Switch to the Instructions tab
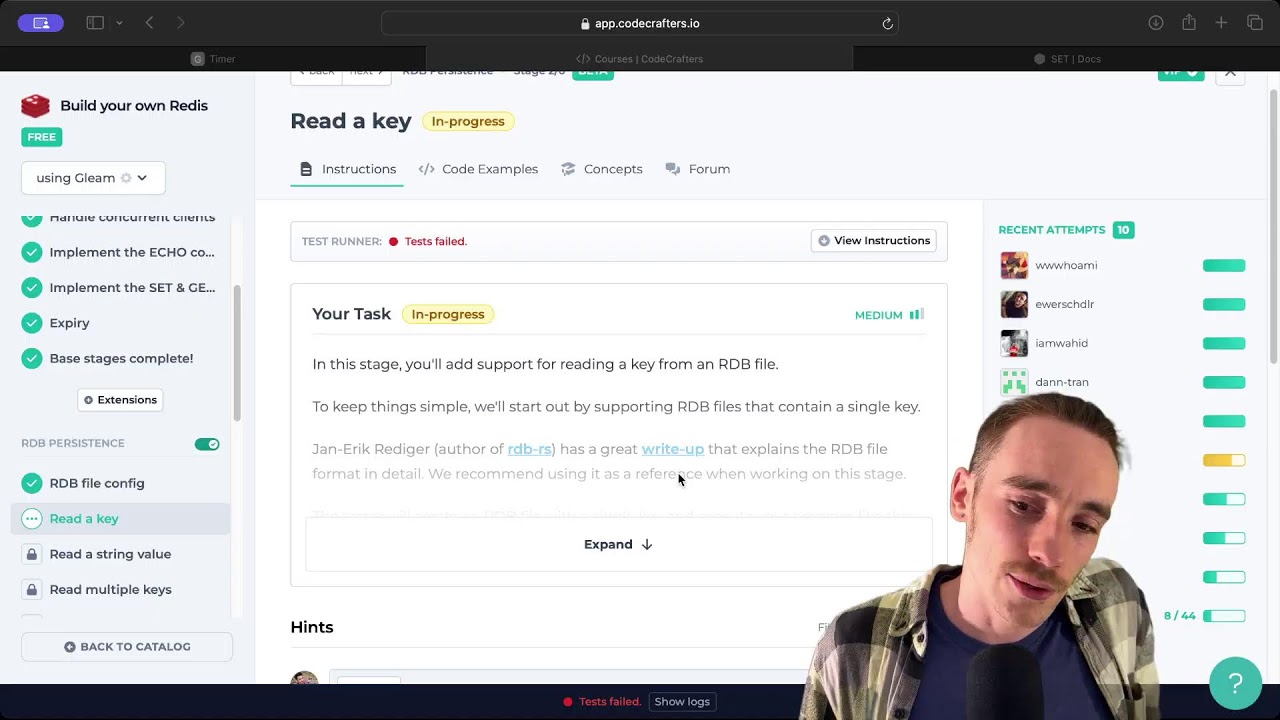 pos(348,169)
